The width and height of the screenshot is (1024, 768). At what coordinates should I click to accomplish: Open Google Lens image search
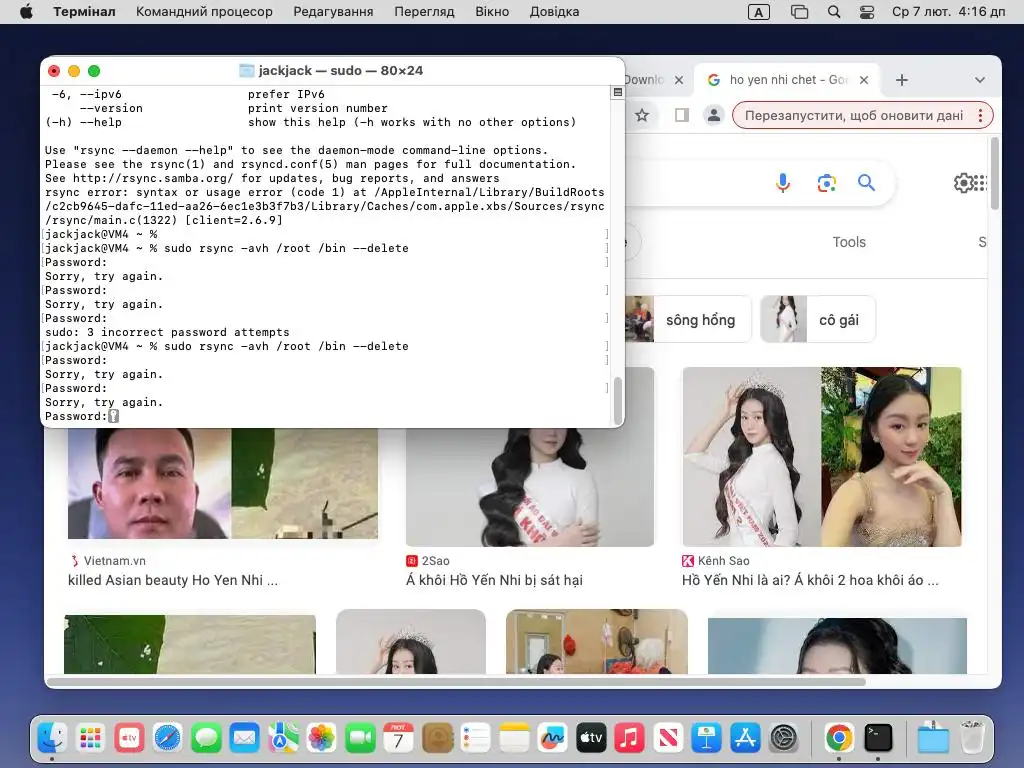point(827,183)
